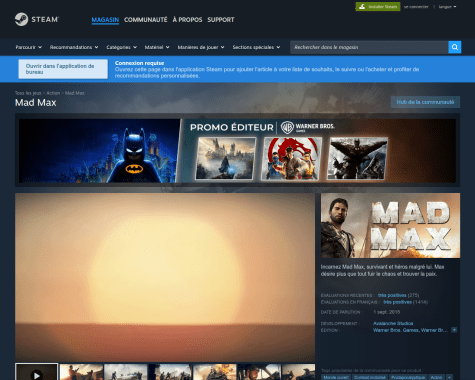Expand the Parcourir dropdown
475x380 pixels.
29,47
